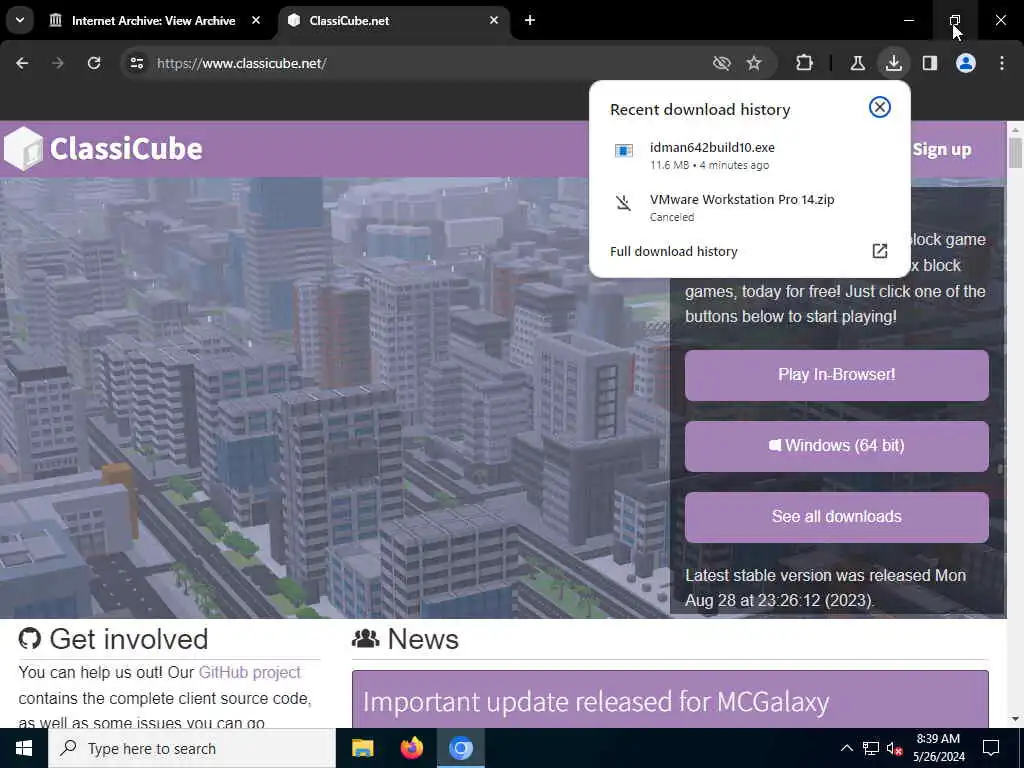Open Chrome's three-dot menu
This screenshot has height=768, width=1024.
click(1002, 63)
